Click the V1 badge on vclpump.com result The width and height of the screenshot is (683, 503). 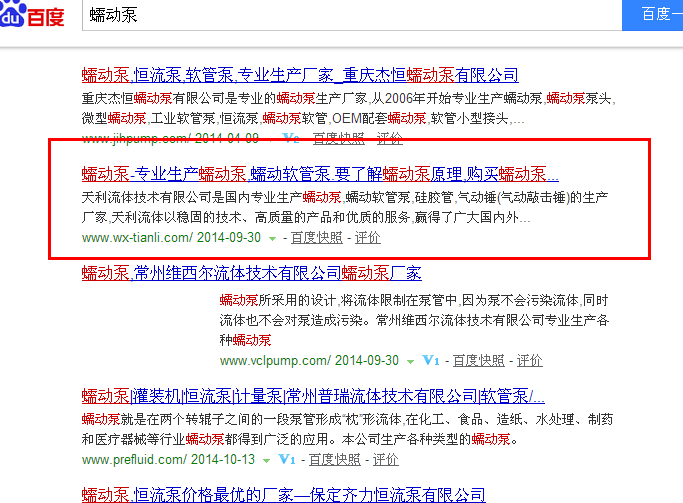430,361
